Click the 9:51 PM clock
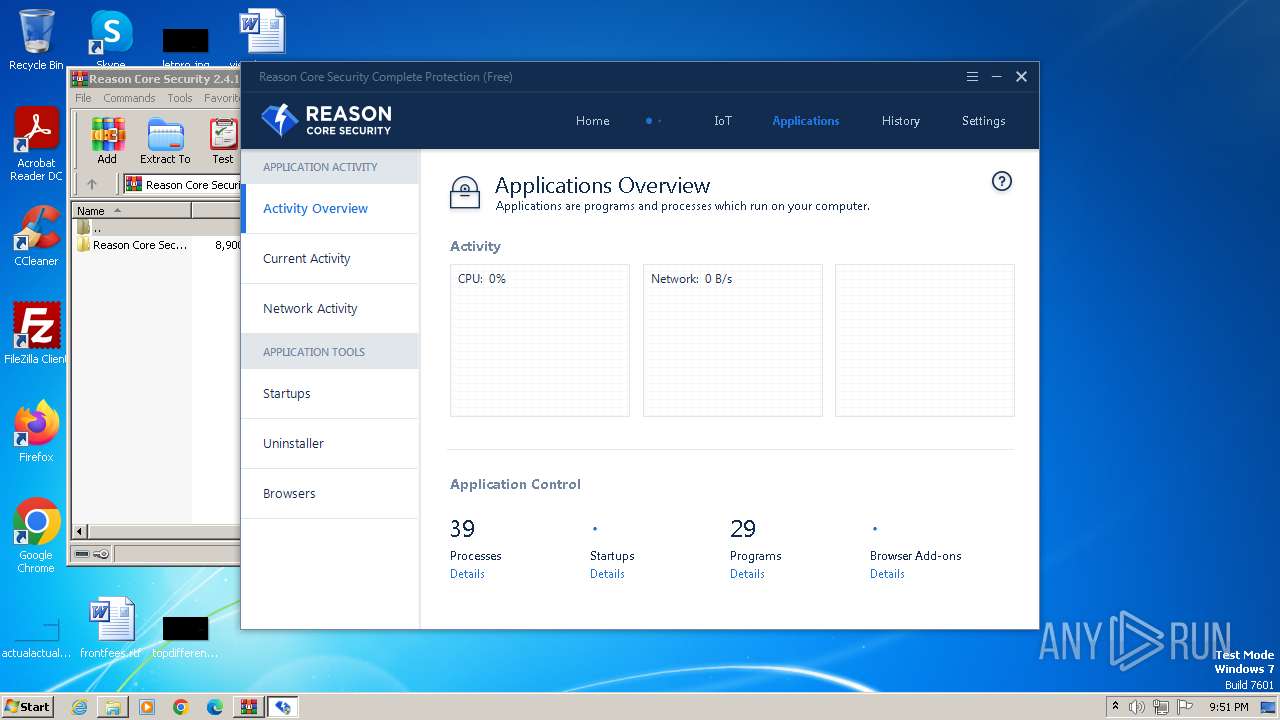Screen dimensions: 1280x720 [1228, 707]
